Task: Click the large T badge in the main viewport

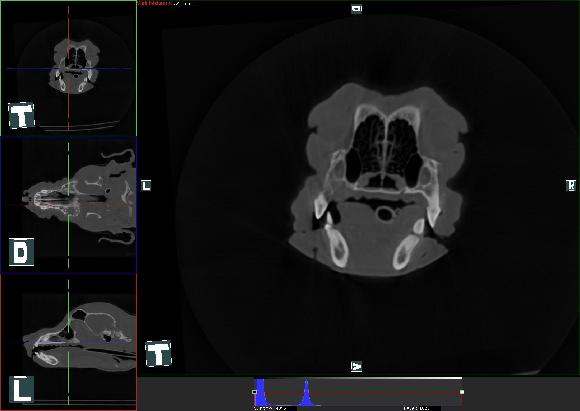Action: [158, 354]
